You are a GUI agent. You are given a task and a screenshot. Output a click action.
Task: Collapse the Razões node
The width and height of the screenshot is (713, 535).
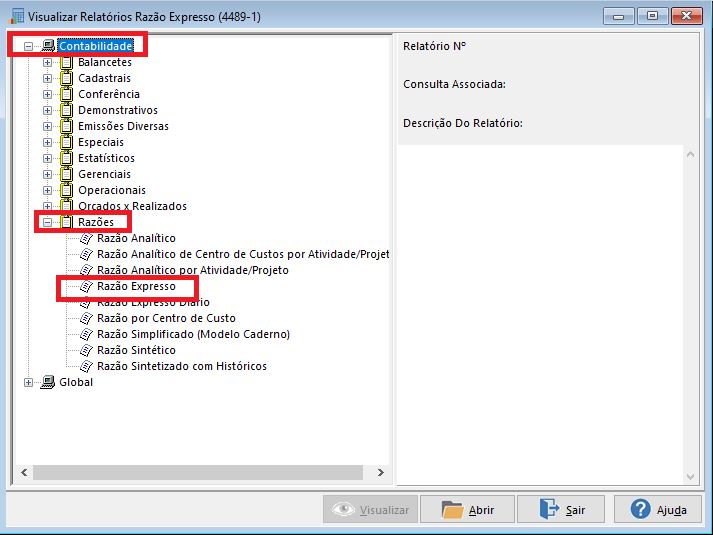click(47, 222)
